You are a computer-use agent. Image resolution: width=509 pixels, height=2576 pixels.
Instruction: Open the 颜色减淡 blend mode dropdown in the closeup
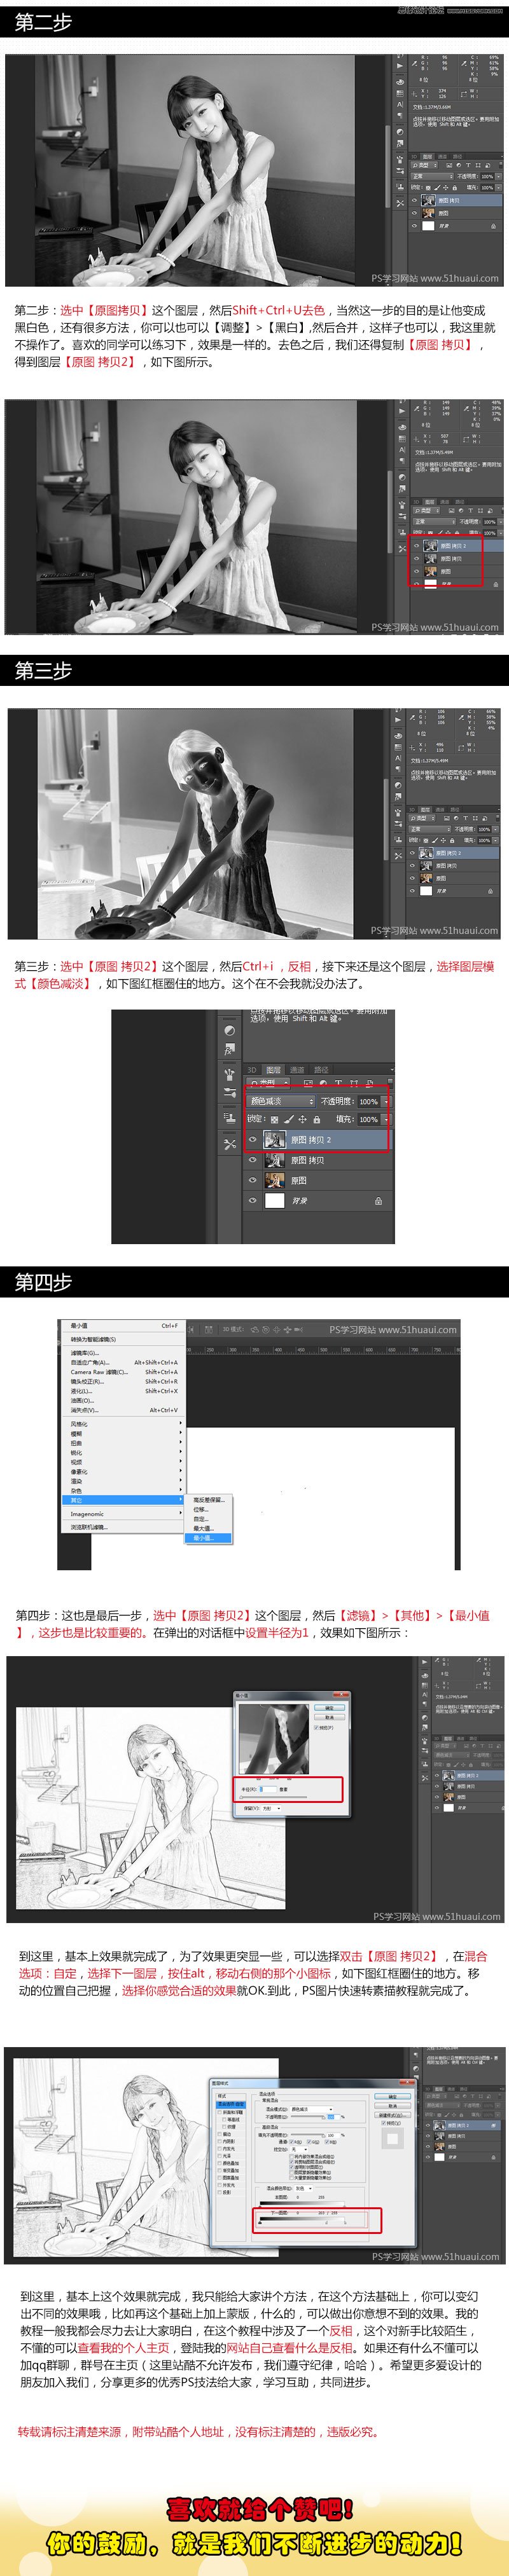coord(281,1101)
